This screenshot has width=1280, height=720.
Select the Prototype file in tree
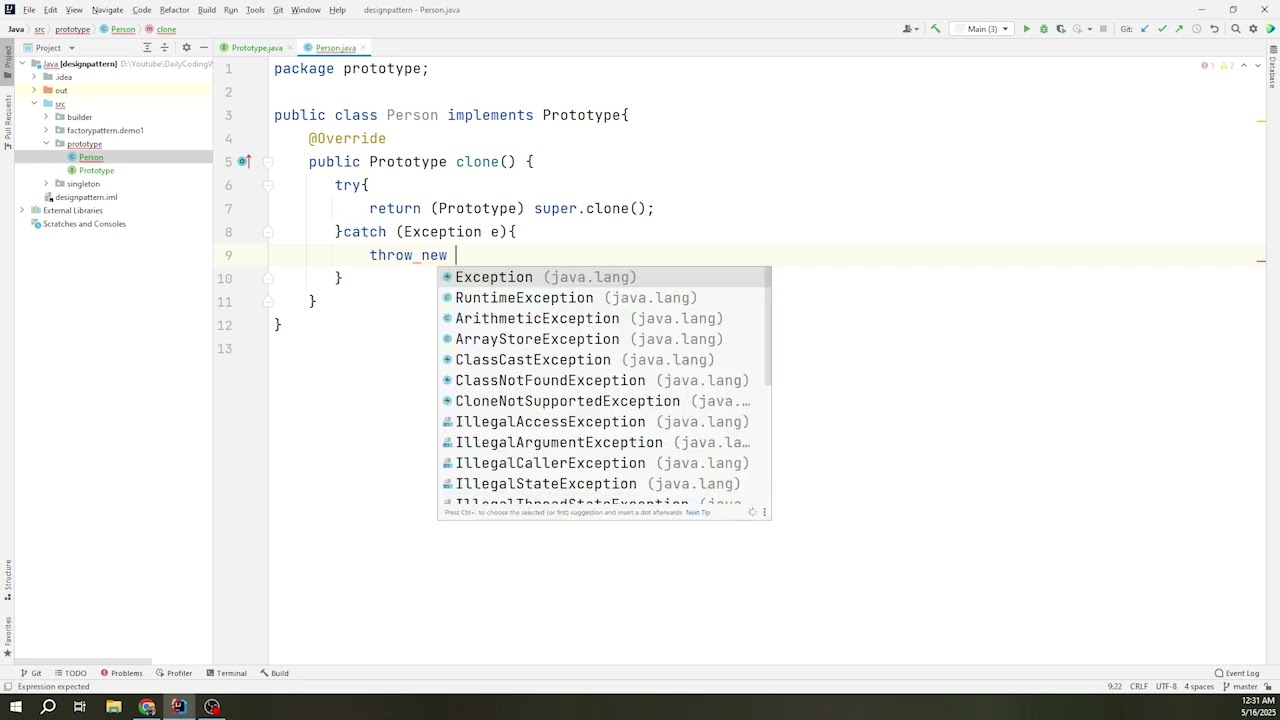(x=96, y=171)
